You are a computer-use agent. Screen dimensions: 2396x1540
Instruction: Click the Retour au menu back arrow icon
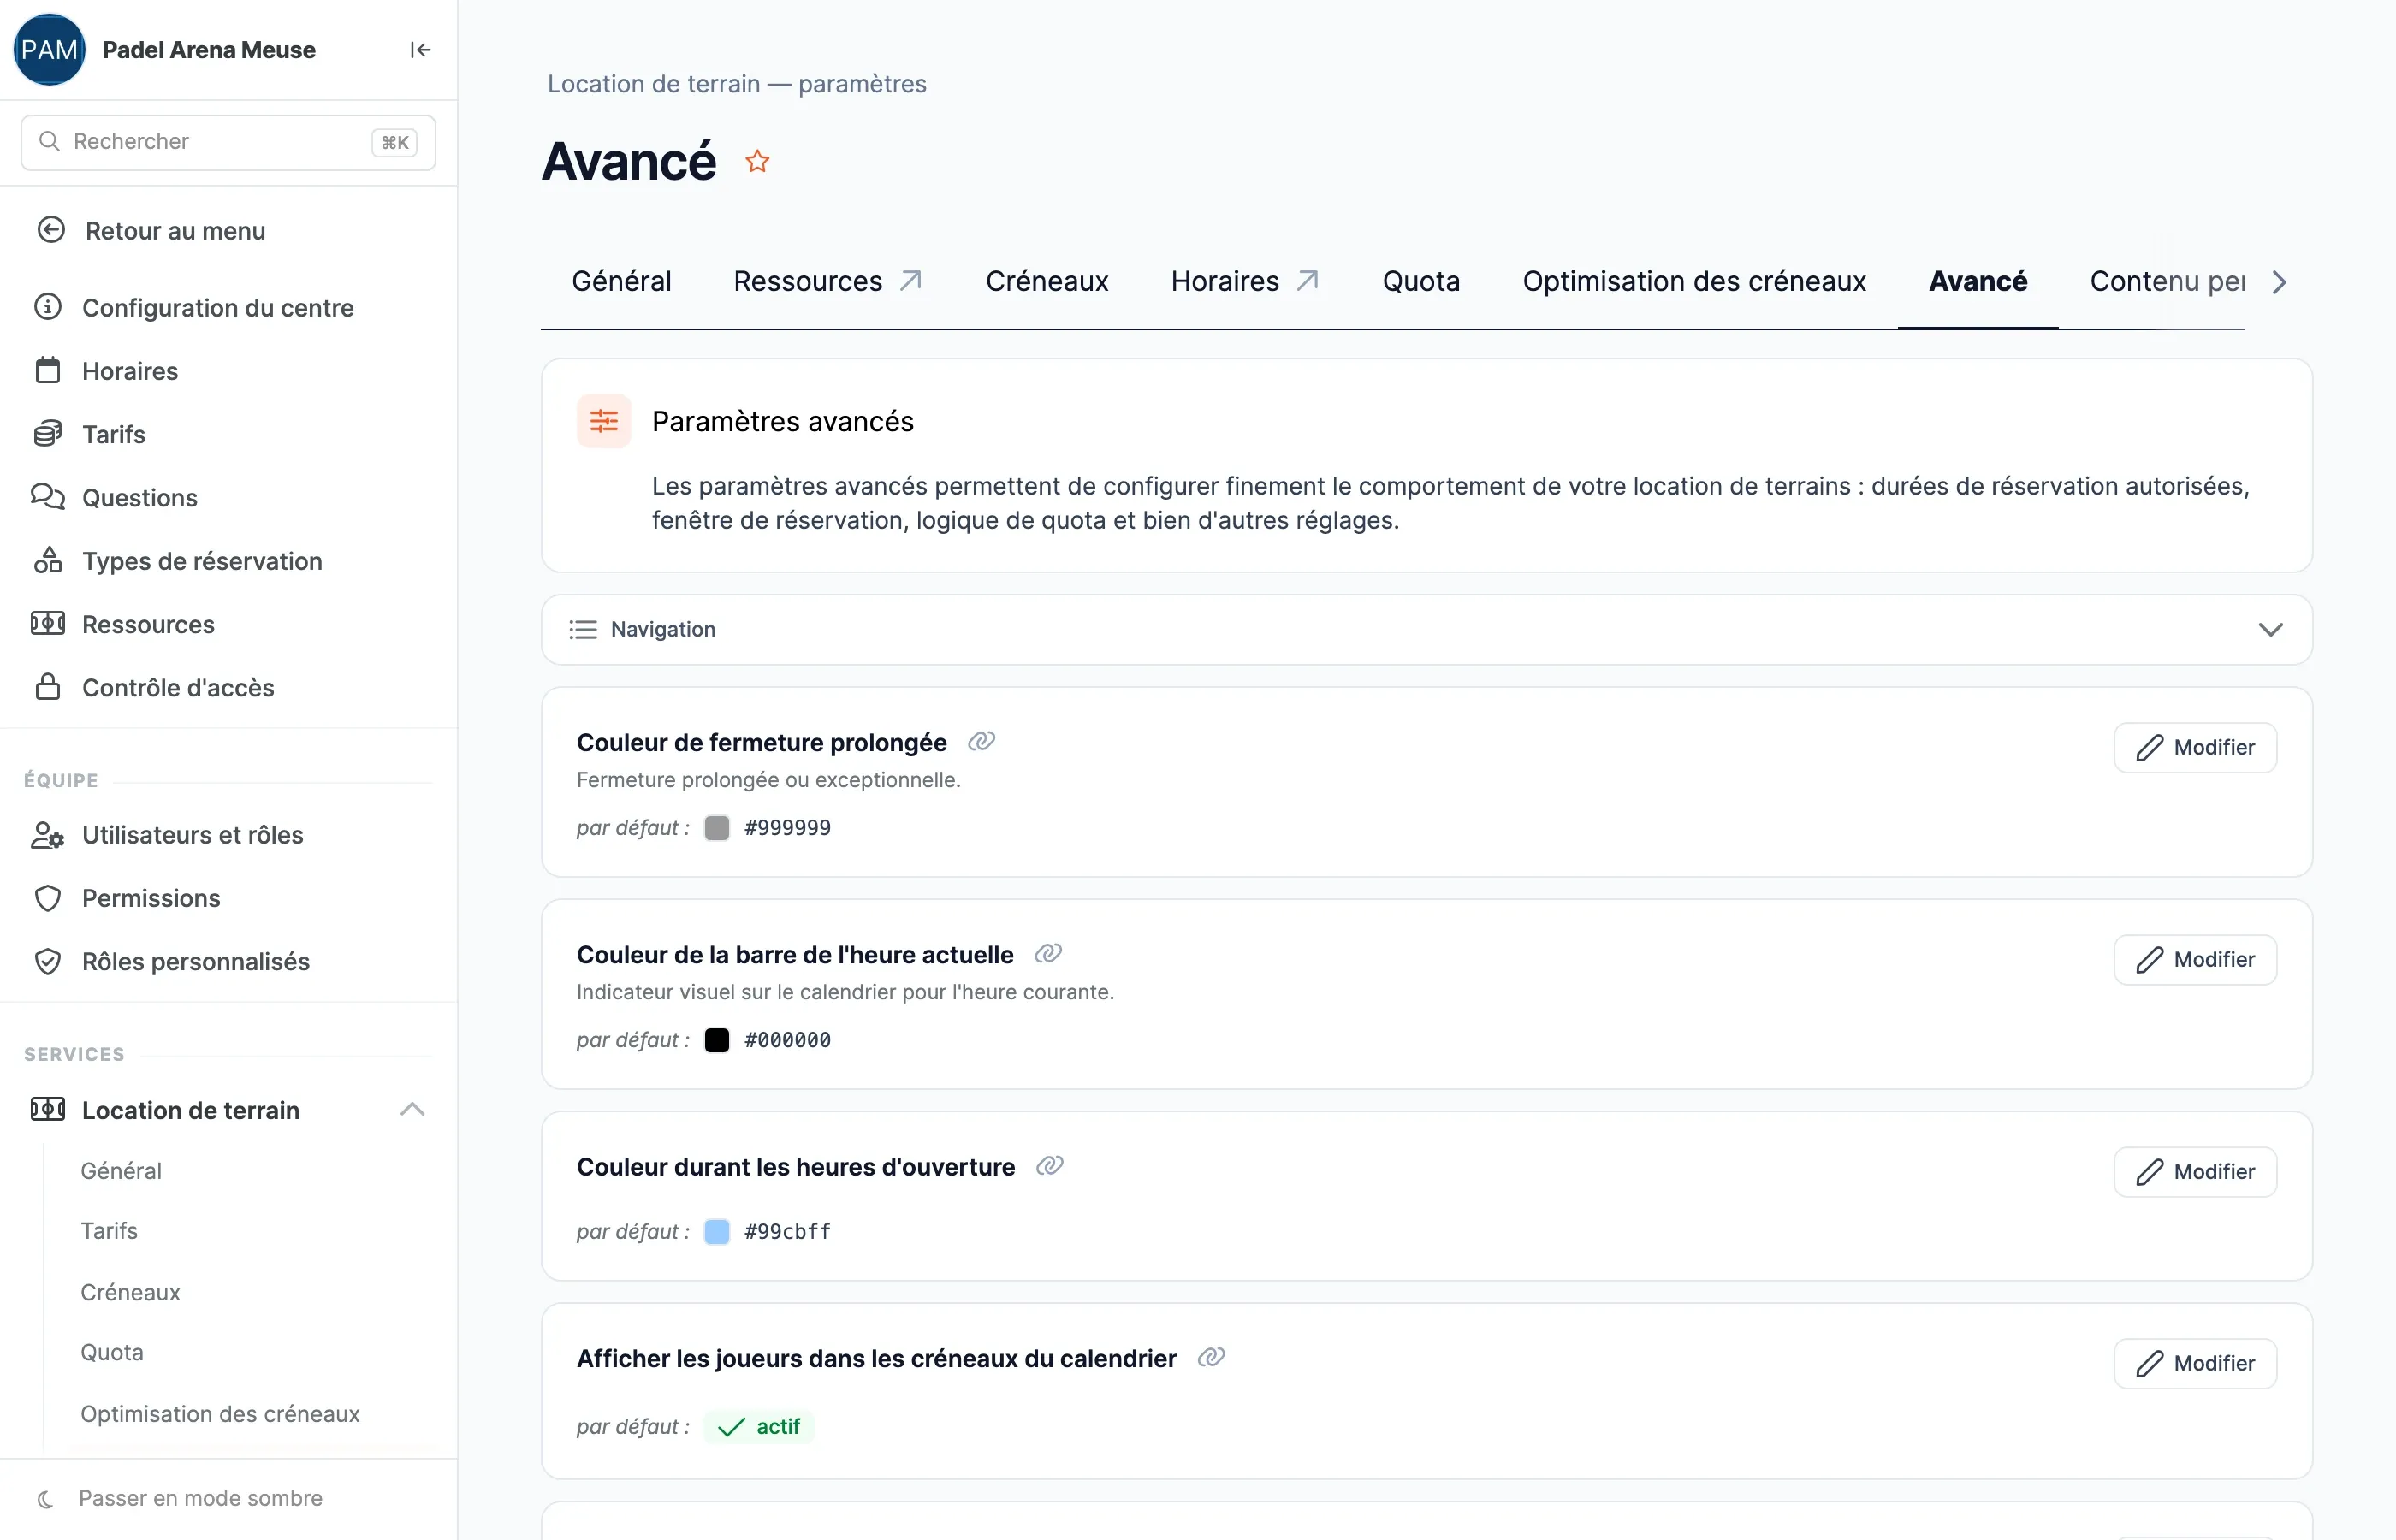[x=51, y=230]
